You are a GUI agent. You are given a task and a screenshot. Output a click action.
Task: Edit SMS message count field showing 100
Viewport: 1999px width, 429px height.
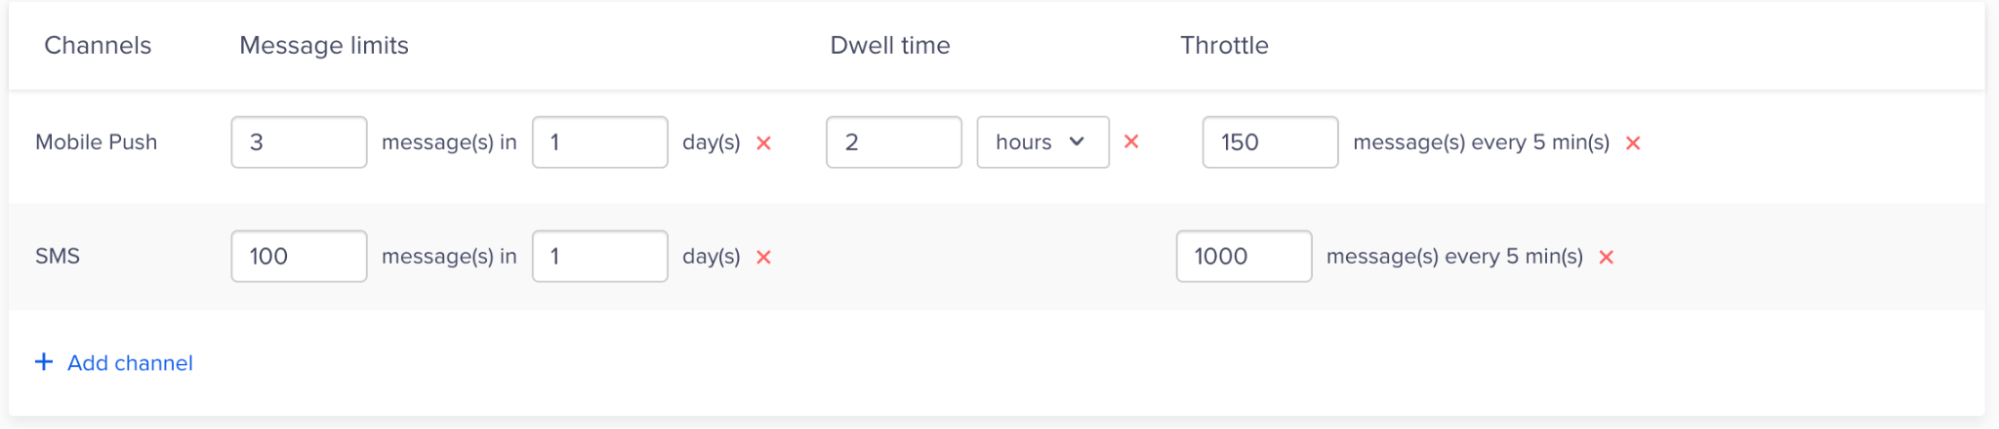(x=299, y=256)
